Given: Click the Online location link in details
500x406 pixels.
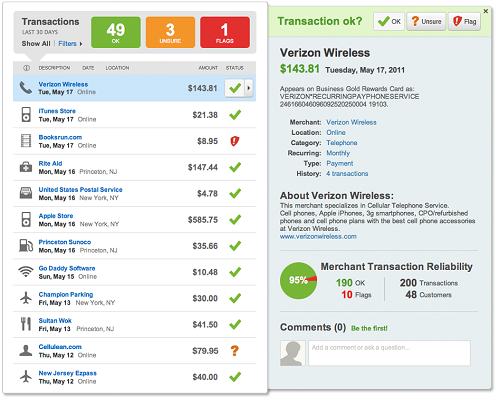Looking at the screenshot, I should click(x=336, y=132).
